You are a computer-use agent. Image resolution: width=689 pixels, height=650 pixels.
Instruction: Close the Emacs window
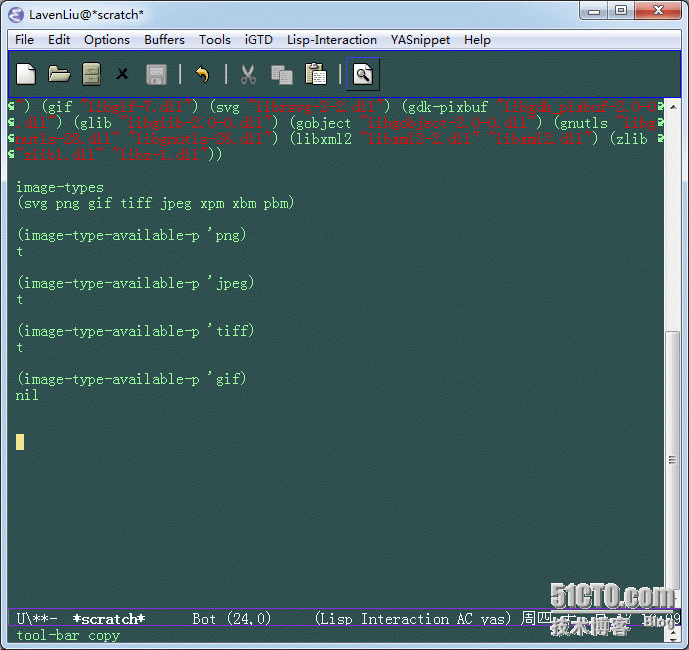pyautogui.click(x=658, y=11)
